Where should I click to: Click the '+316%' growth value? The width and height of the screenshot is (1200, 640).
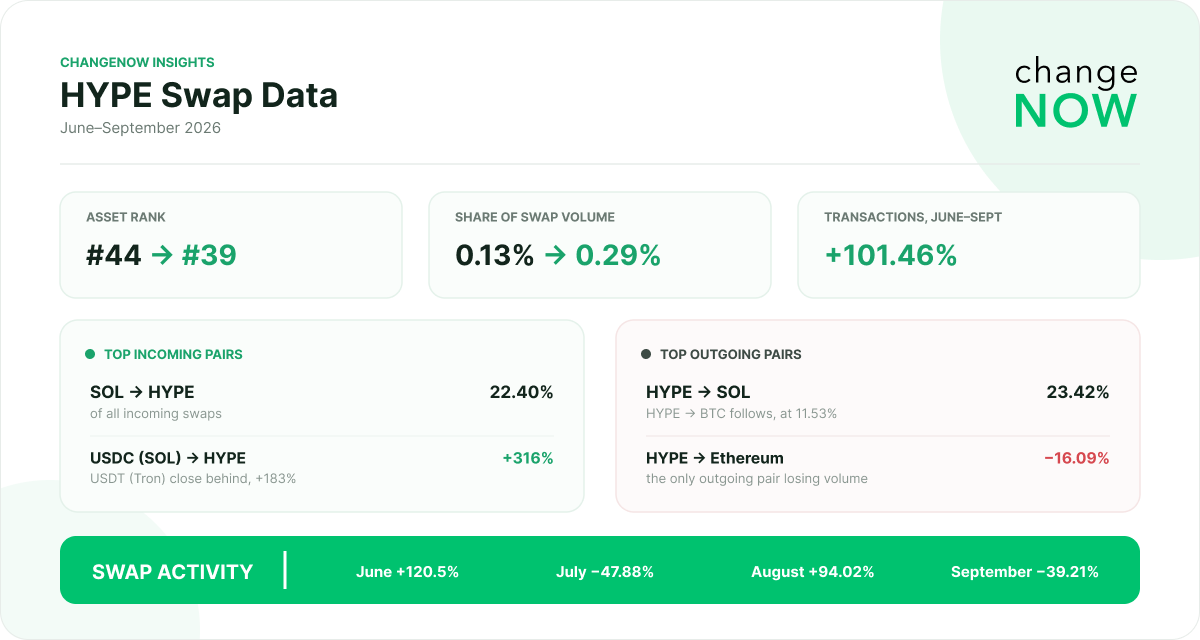(528, 458)
